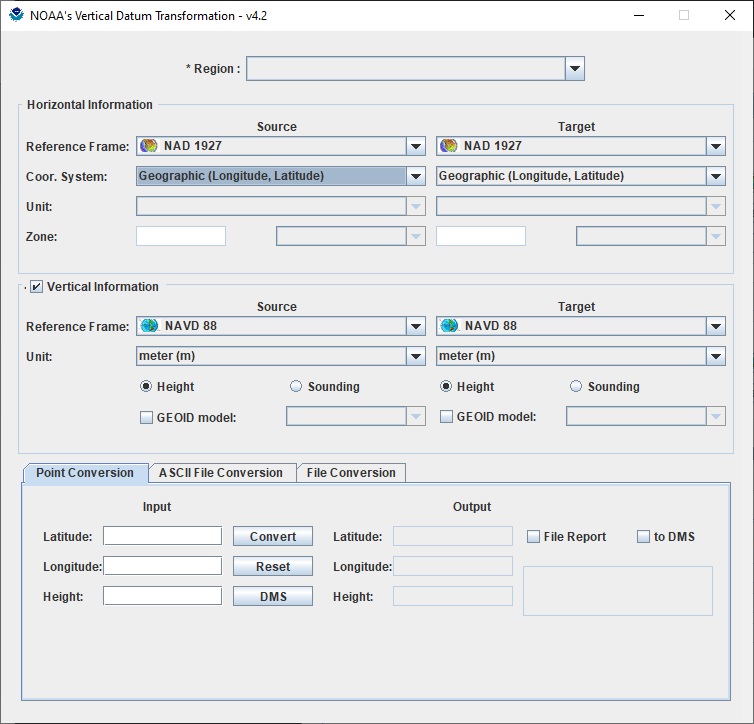Screen dimensions: 754x724
Task: Click the Convert button
Action: coord(273,537)
